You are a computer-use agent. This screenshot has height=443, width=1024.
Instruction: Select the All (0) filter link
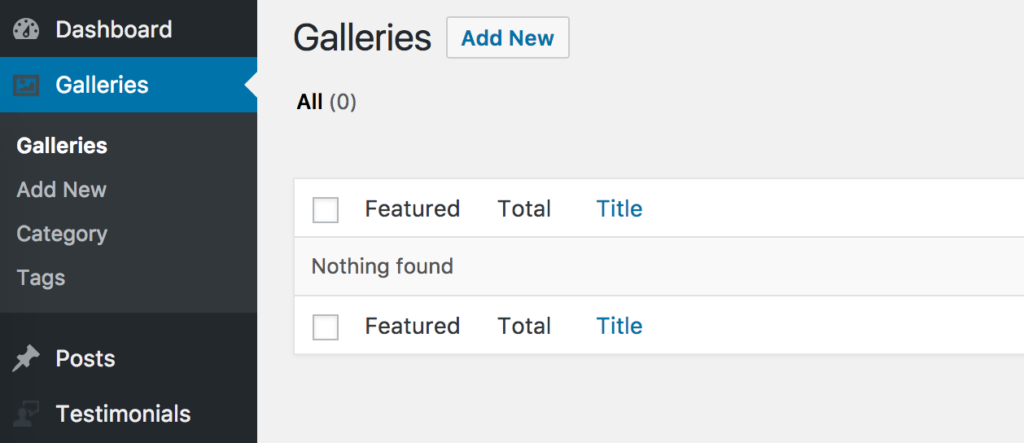327,102
